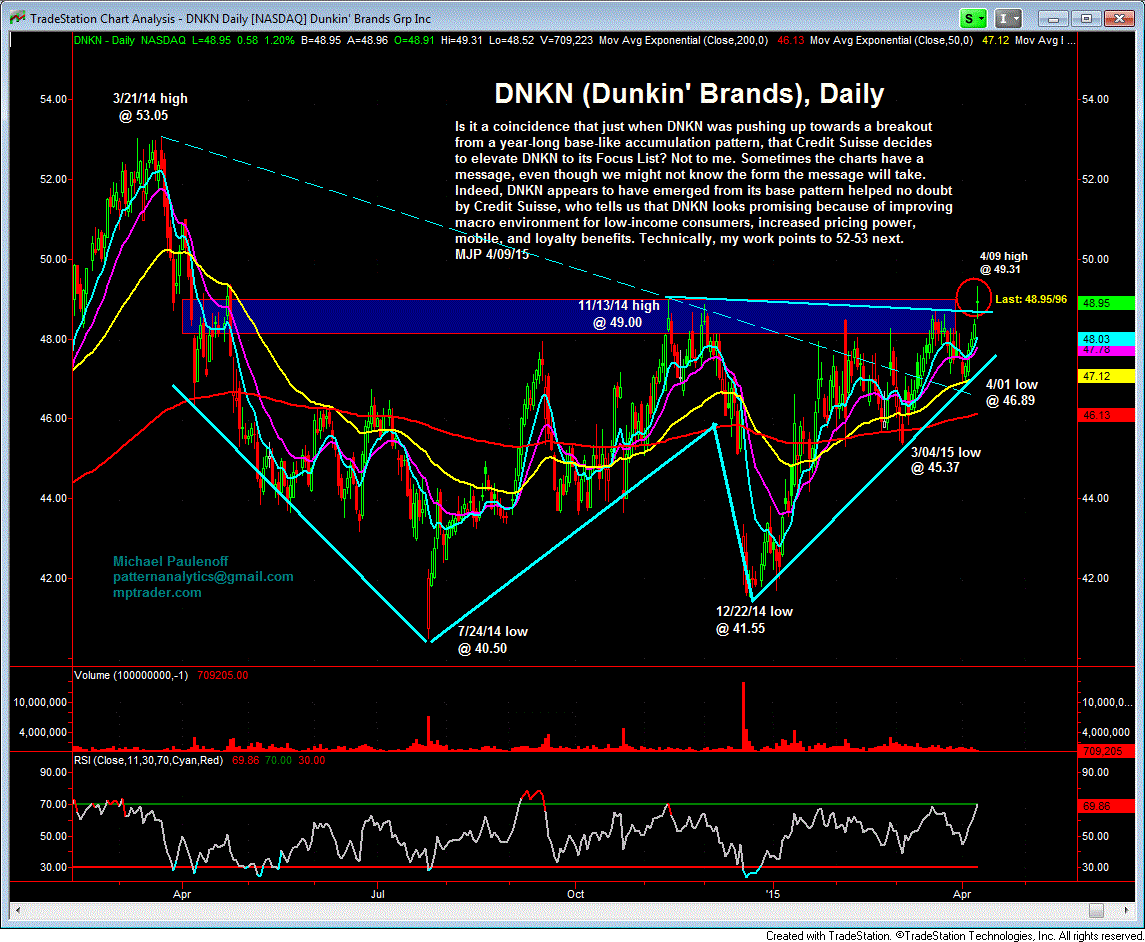This screenshot has width=1145, height=942.
Task: Click the red 46.13 EMA price tag
Action: [x=1106, y=415]
